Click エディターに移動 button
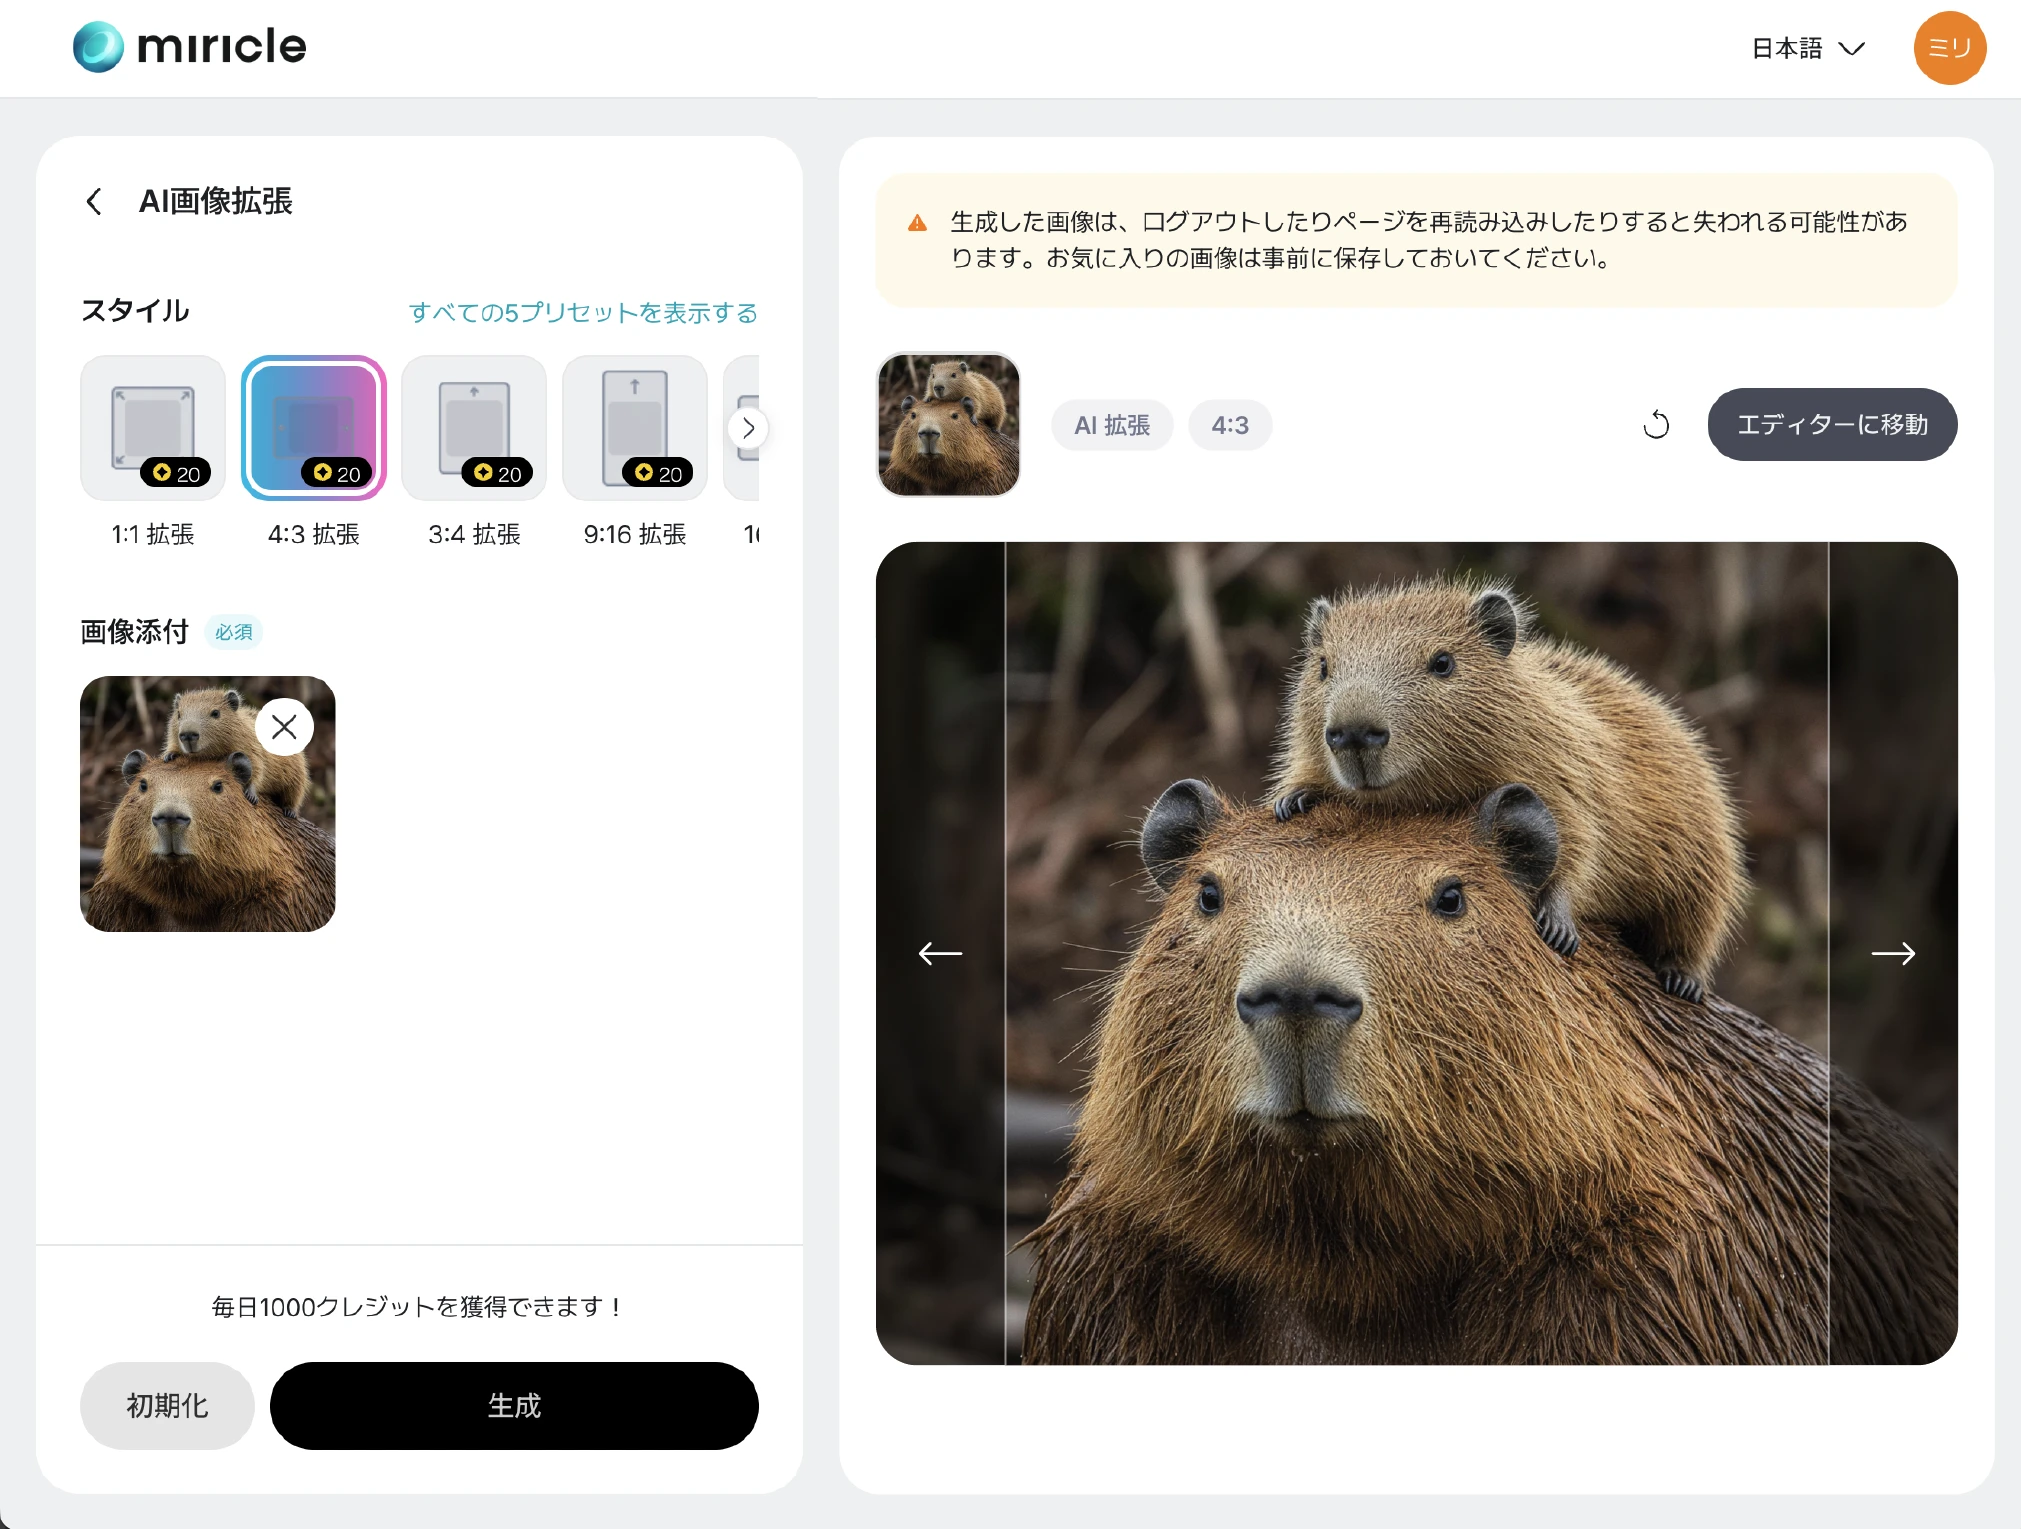The width and height of the screenshot is (2021, 1530). pos(1831,425)
